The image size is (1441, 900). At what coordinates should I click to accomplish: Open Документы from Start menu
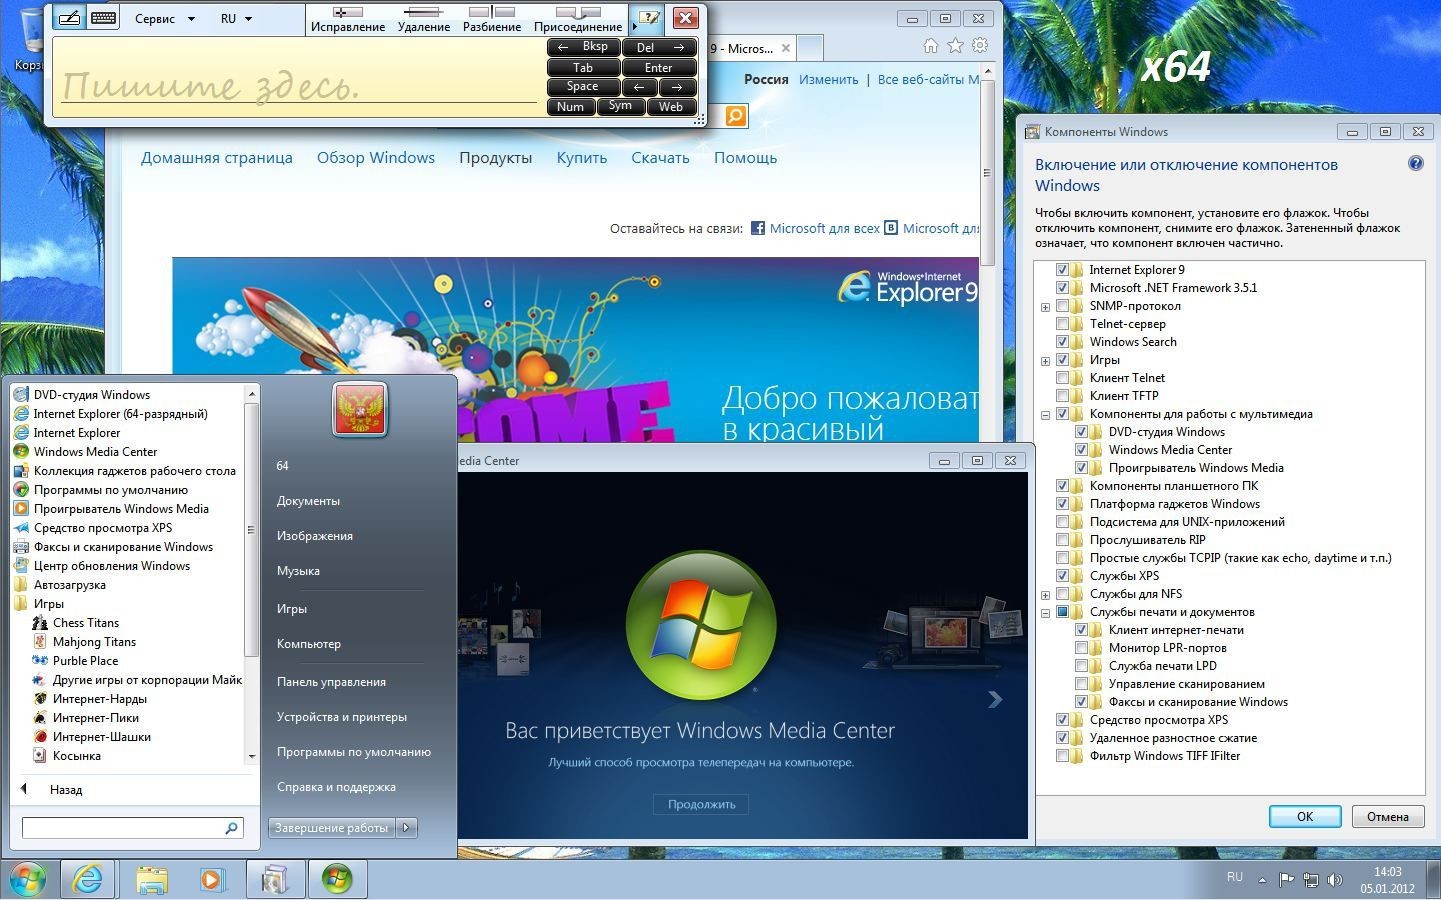308,501
